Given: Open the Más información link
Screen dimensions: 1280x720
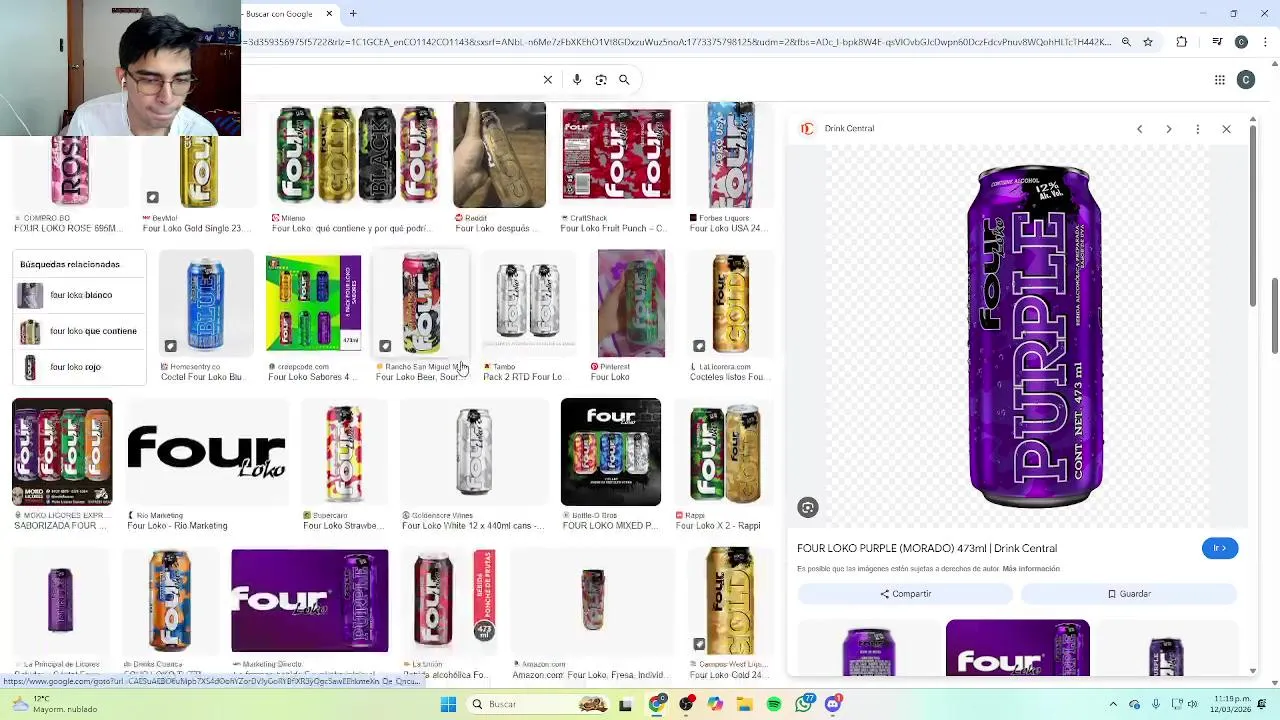Looking at the screenshot, I should pyautogui.click(x=1031, y=569).
